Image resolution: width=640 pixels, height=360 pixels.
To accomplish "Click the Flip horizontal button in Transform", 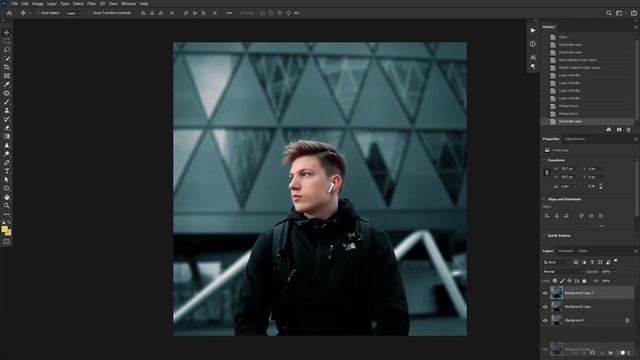I will point(591,187).
